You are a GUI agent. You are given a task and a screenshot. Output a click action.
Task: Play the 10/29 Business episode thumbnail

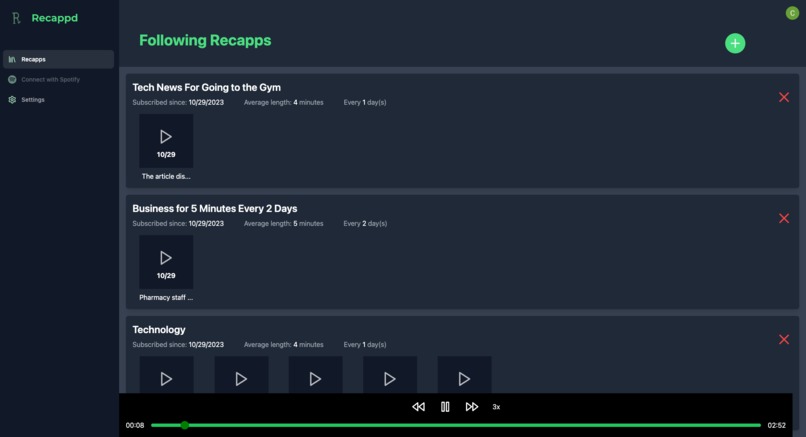coord(166,262)
